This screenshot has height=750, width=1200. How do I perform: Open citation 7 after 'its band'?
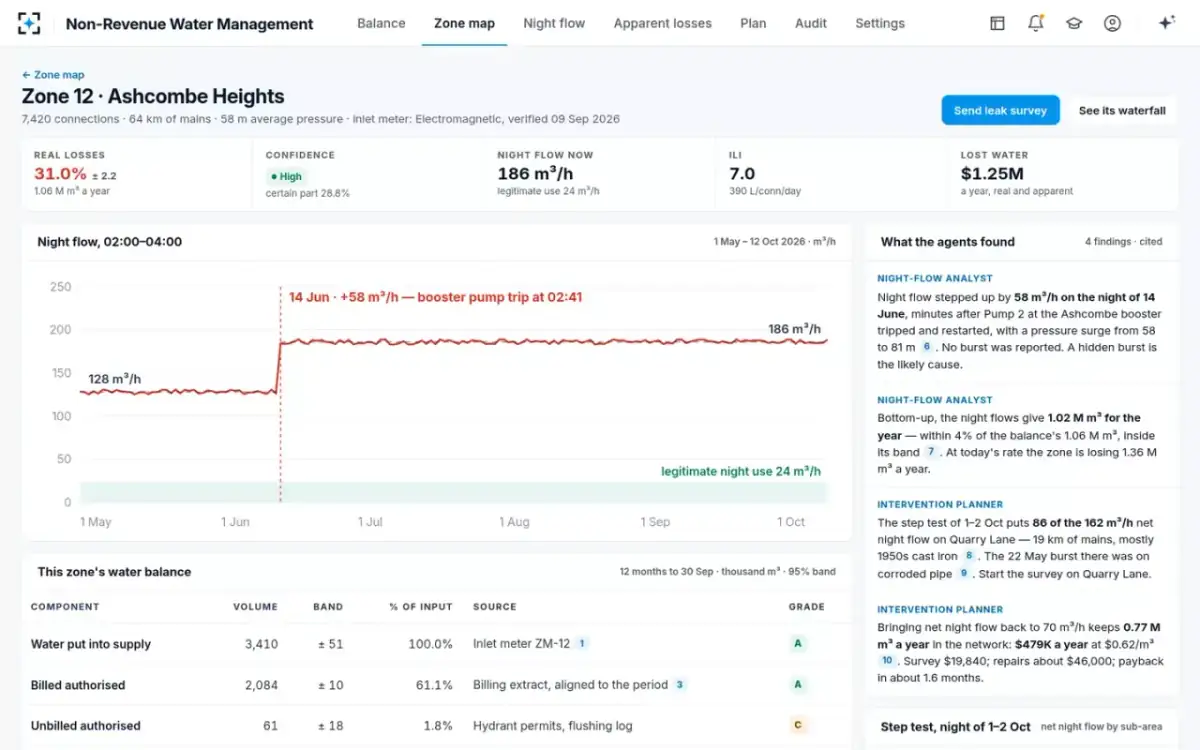[x=931, y=452]
